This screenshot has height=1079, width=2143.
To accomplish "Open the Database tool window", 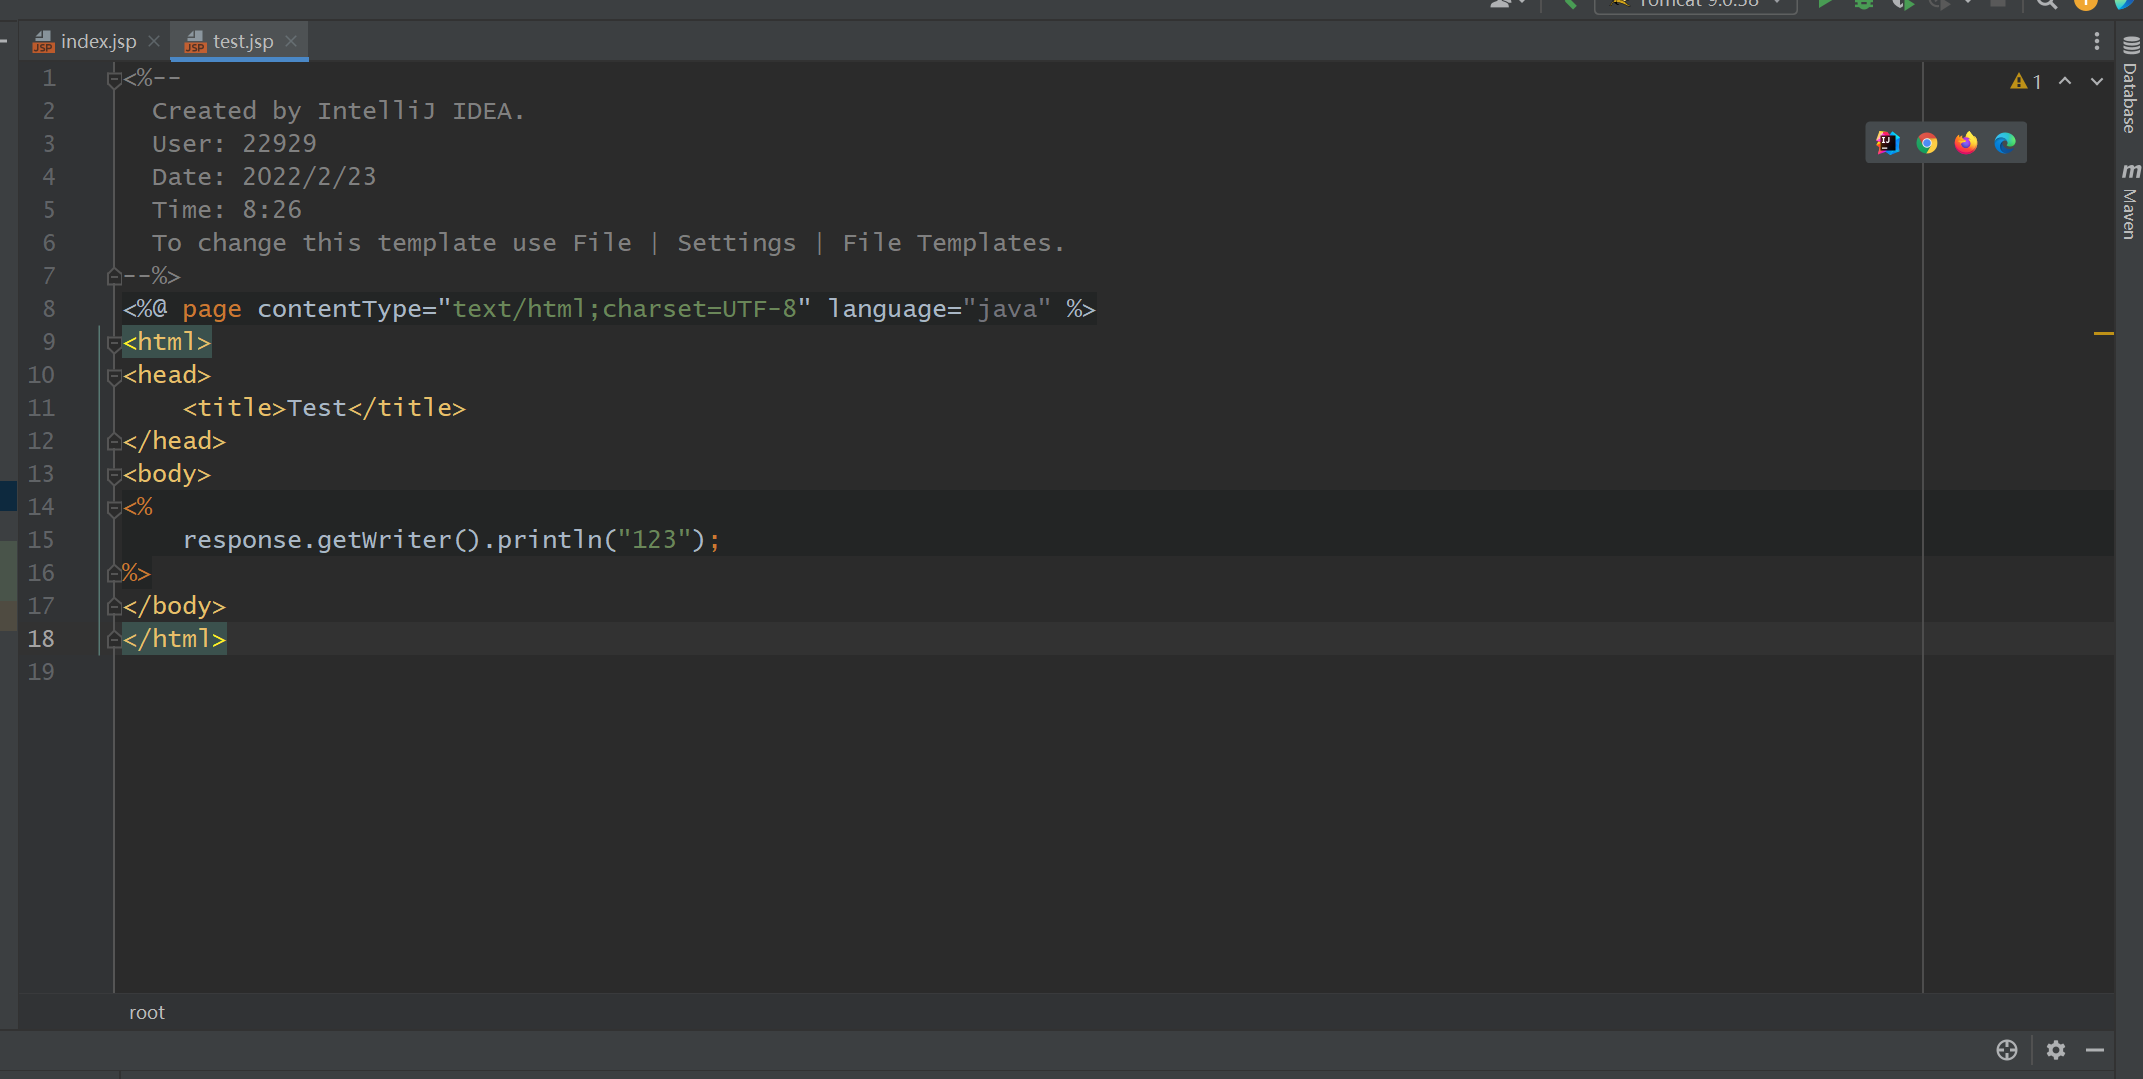I will point(2130,86).
